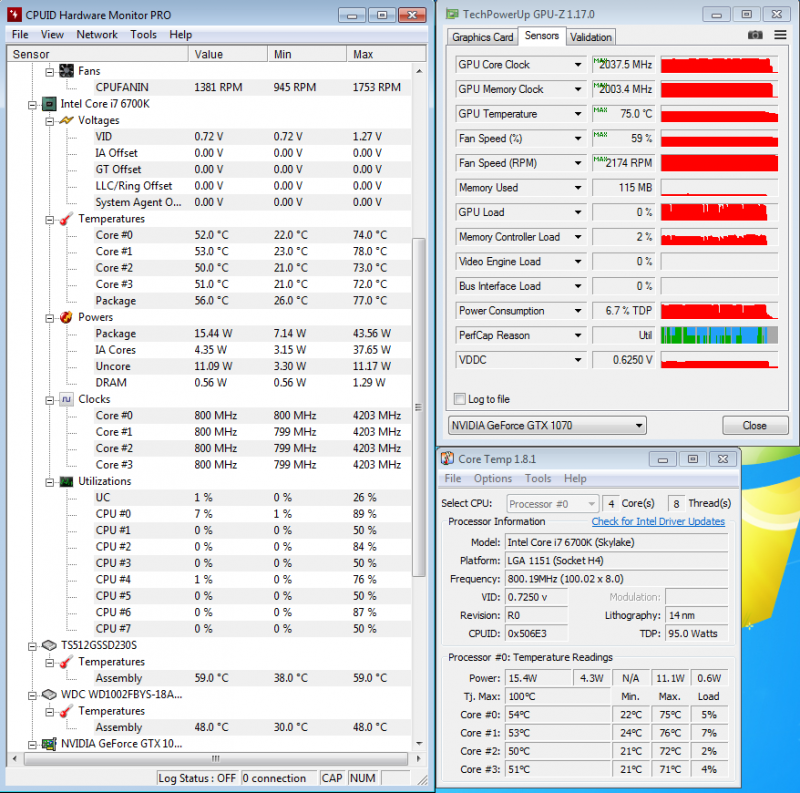This screenshot has height=793, width=800.
Task: Open the GPU Temperature sensor dropdown
Action: [578, 114]
